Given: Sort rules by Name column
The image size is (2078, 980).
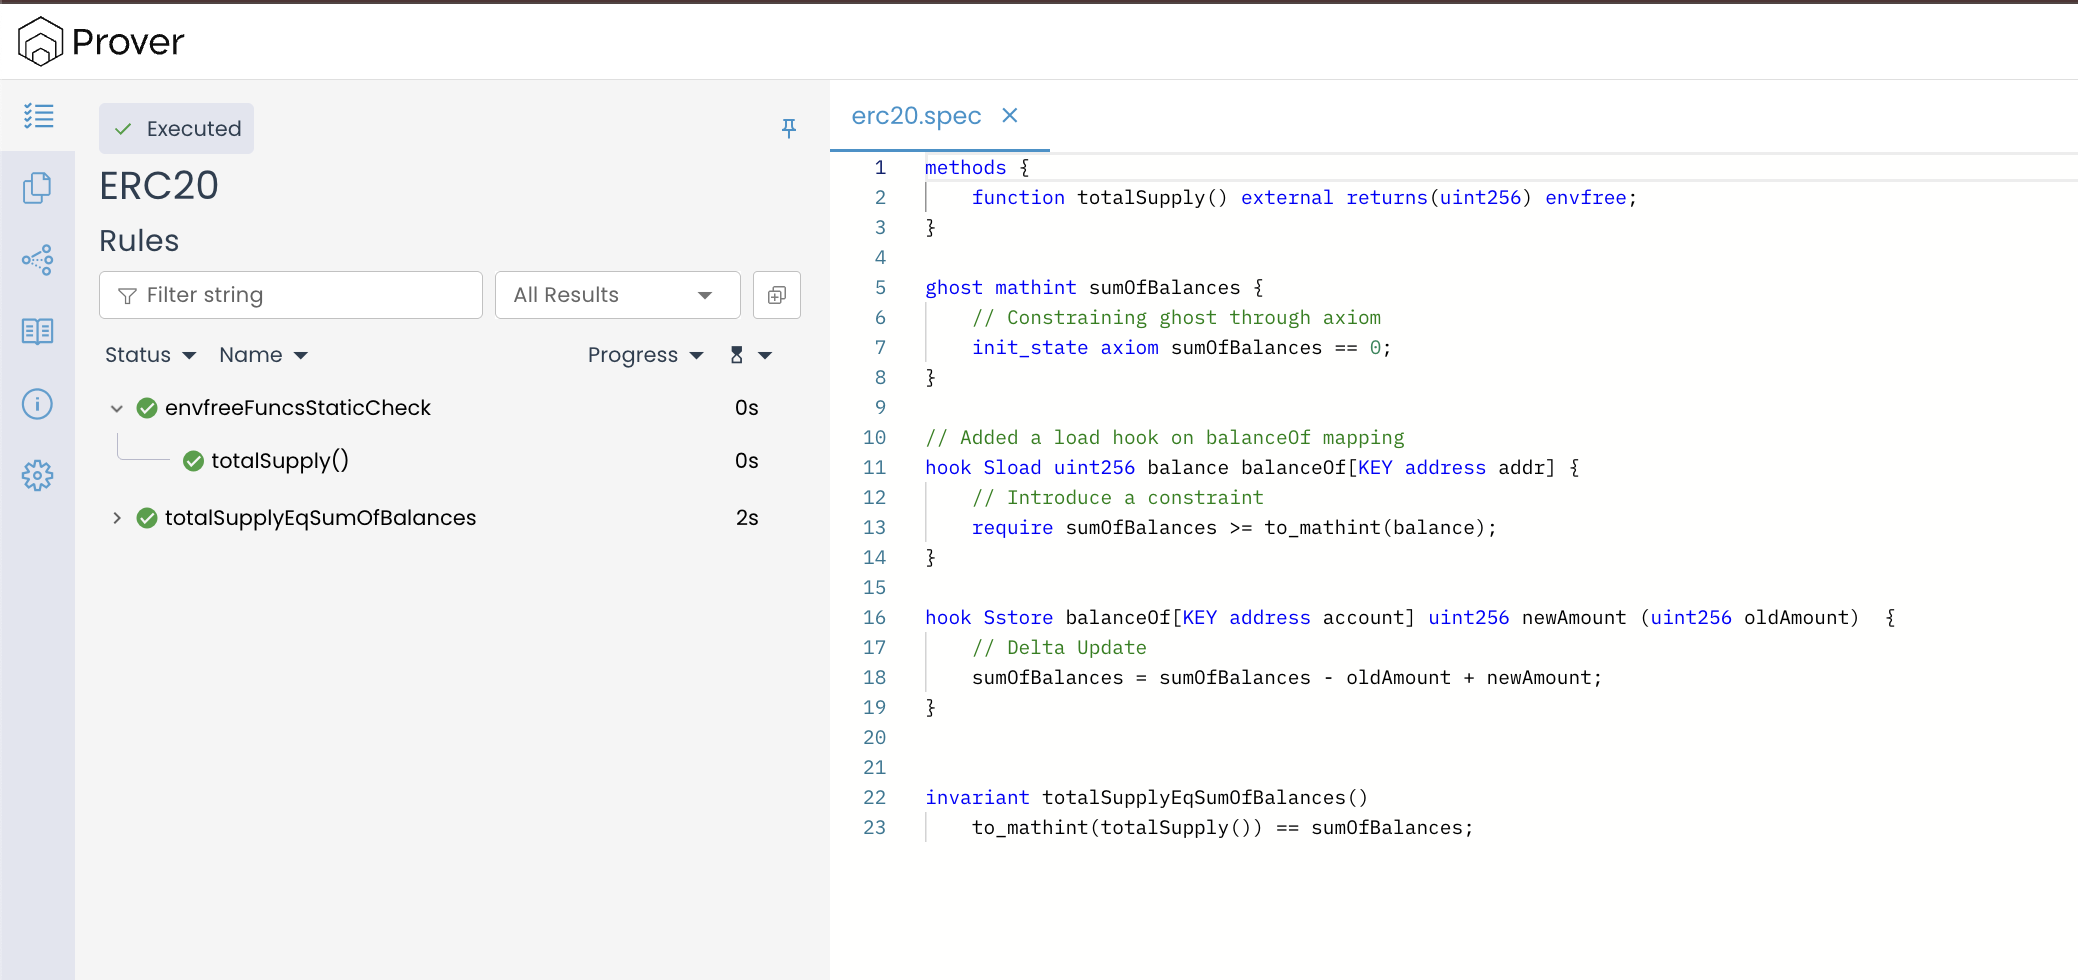Looking at the screenshot, I should click(263, 355).
